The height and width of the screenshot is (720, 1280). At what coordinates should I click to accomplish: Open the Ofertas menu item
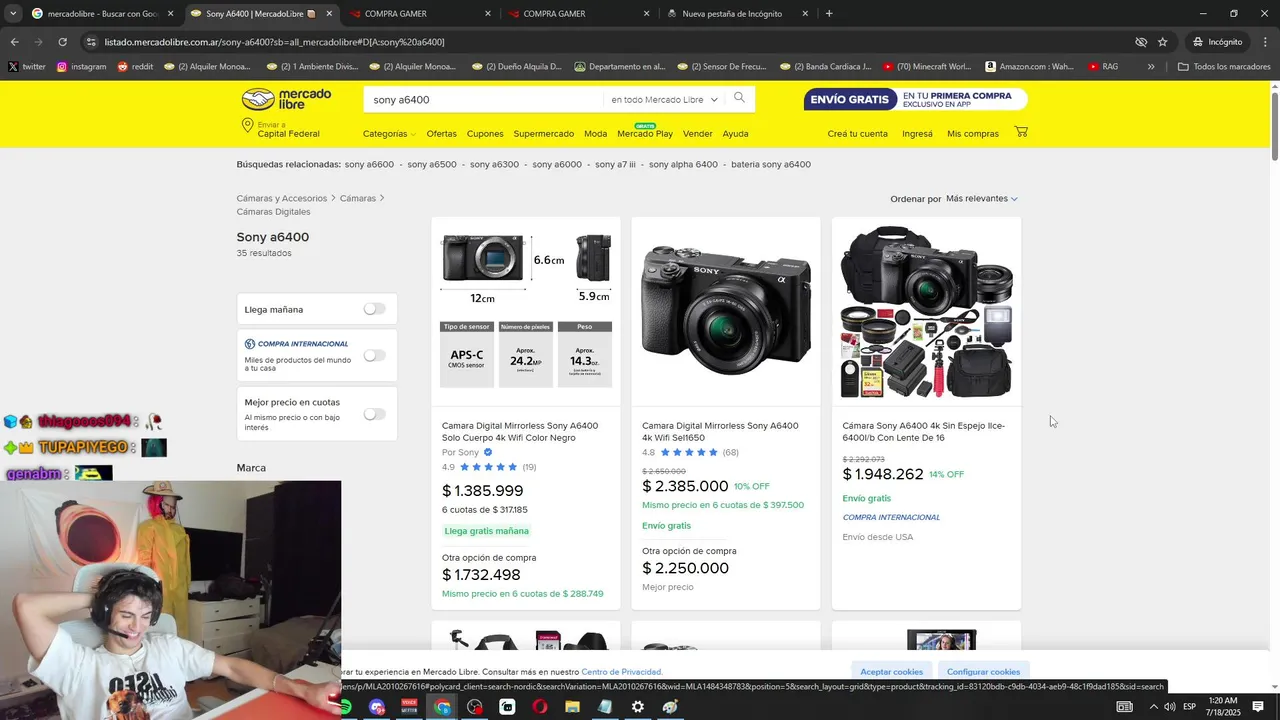tap(441, 134)
